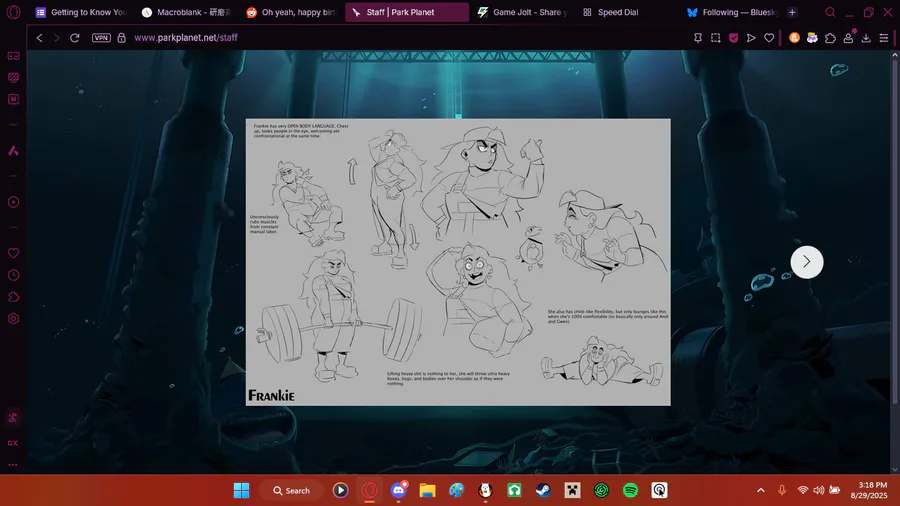Open the sidebar icon marked with letter M
900x506 pixels.
13,99
